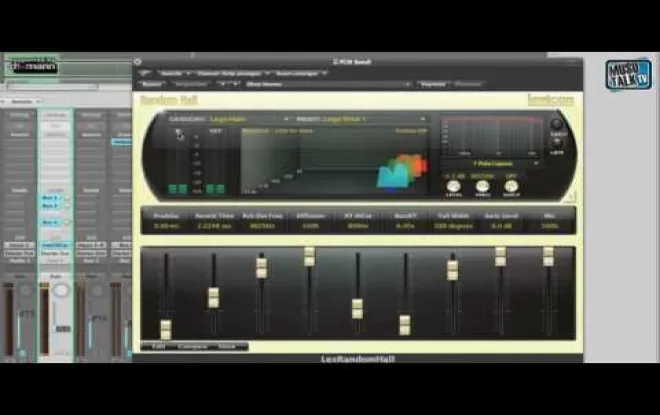The width and height of the screenshot is (660, 415).
Task: Click the Rvb Out Freq parameter value
Action: point(262,226)
